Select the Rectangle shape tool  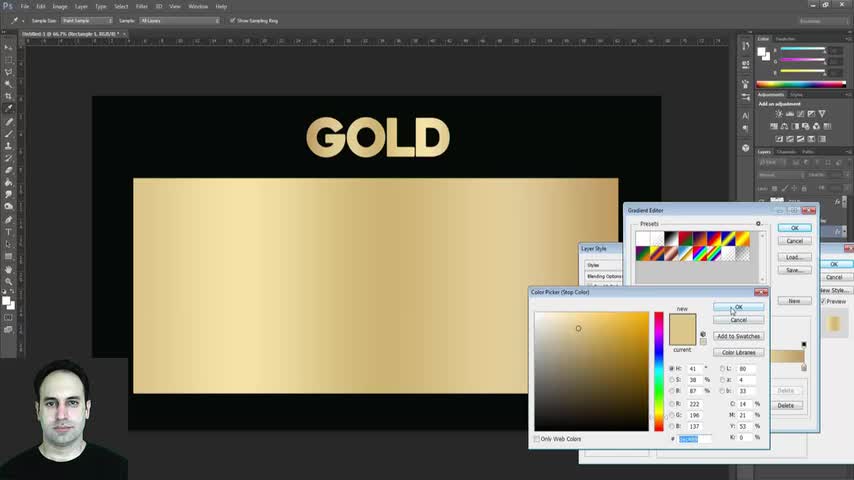tap(8, 256)
